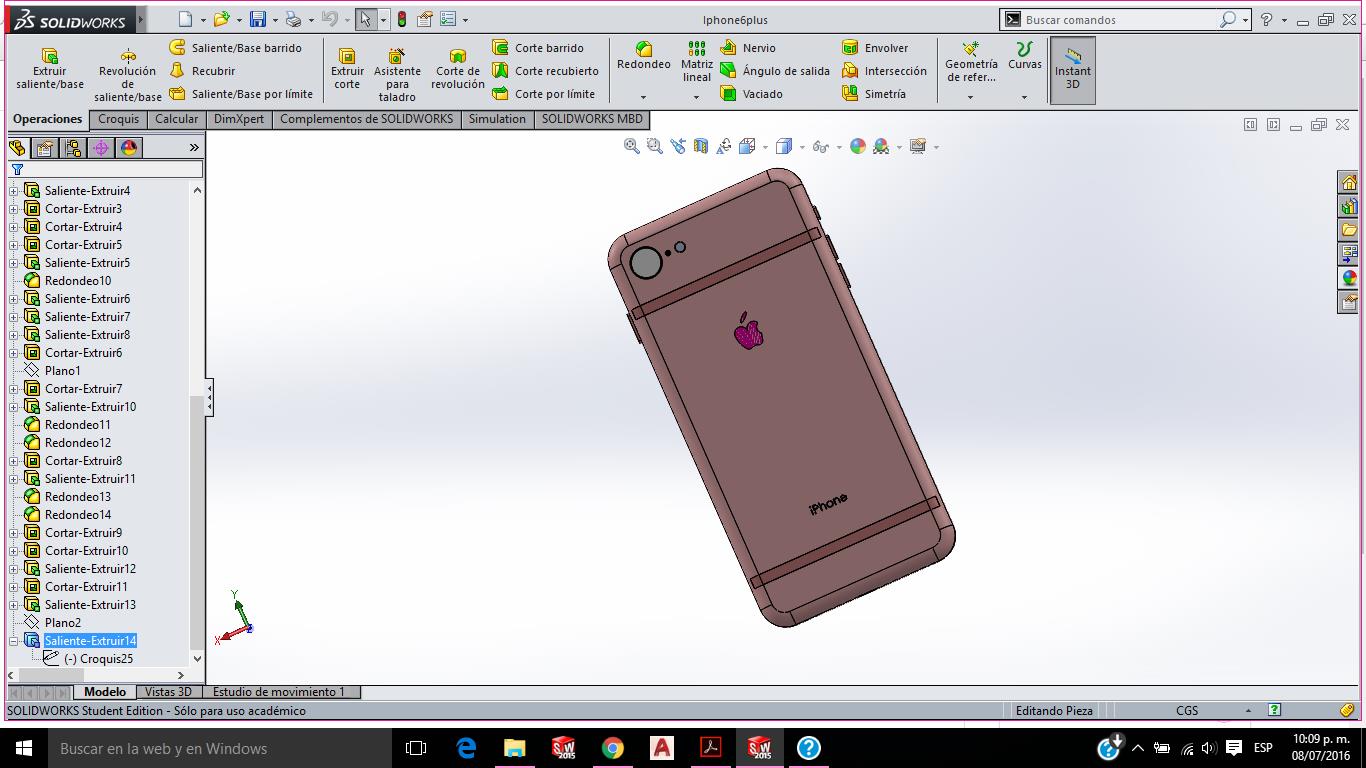Open Google Chrome from the taskbar
Image resolution: width=1366 pixels, height=768 pixels.
coord(613,748)
